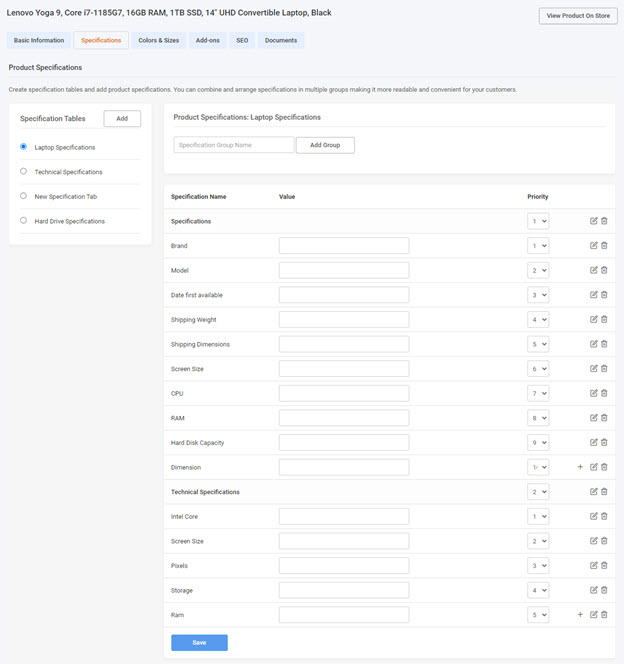This screenshot has height=664, width=624.
Task: Open priority dropdown for Technical Specifications group
Action: [538, 492]
